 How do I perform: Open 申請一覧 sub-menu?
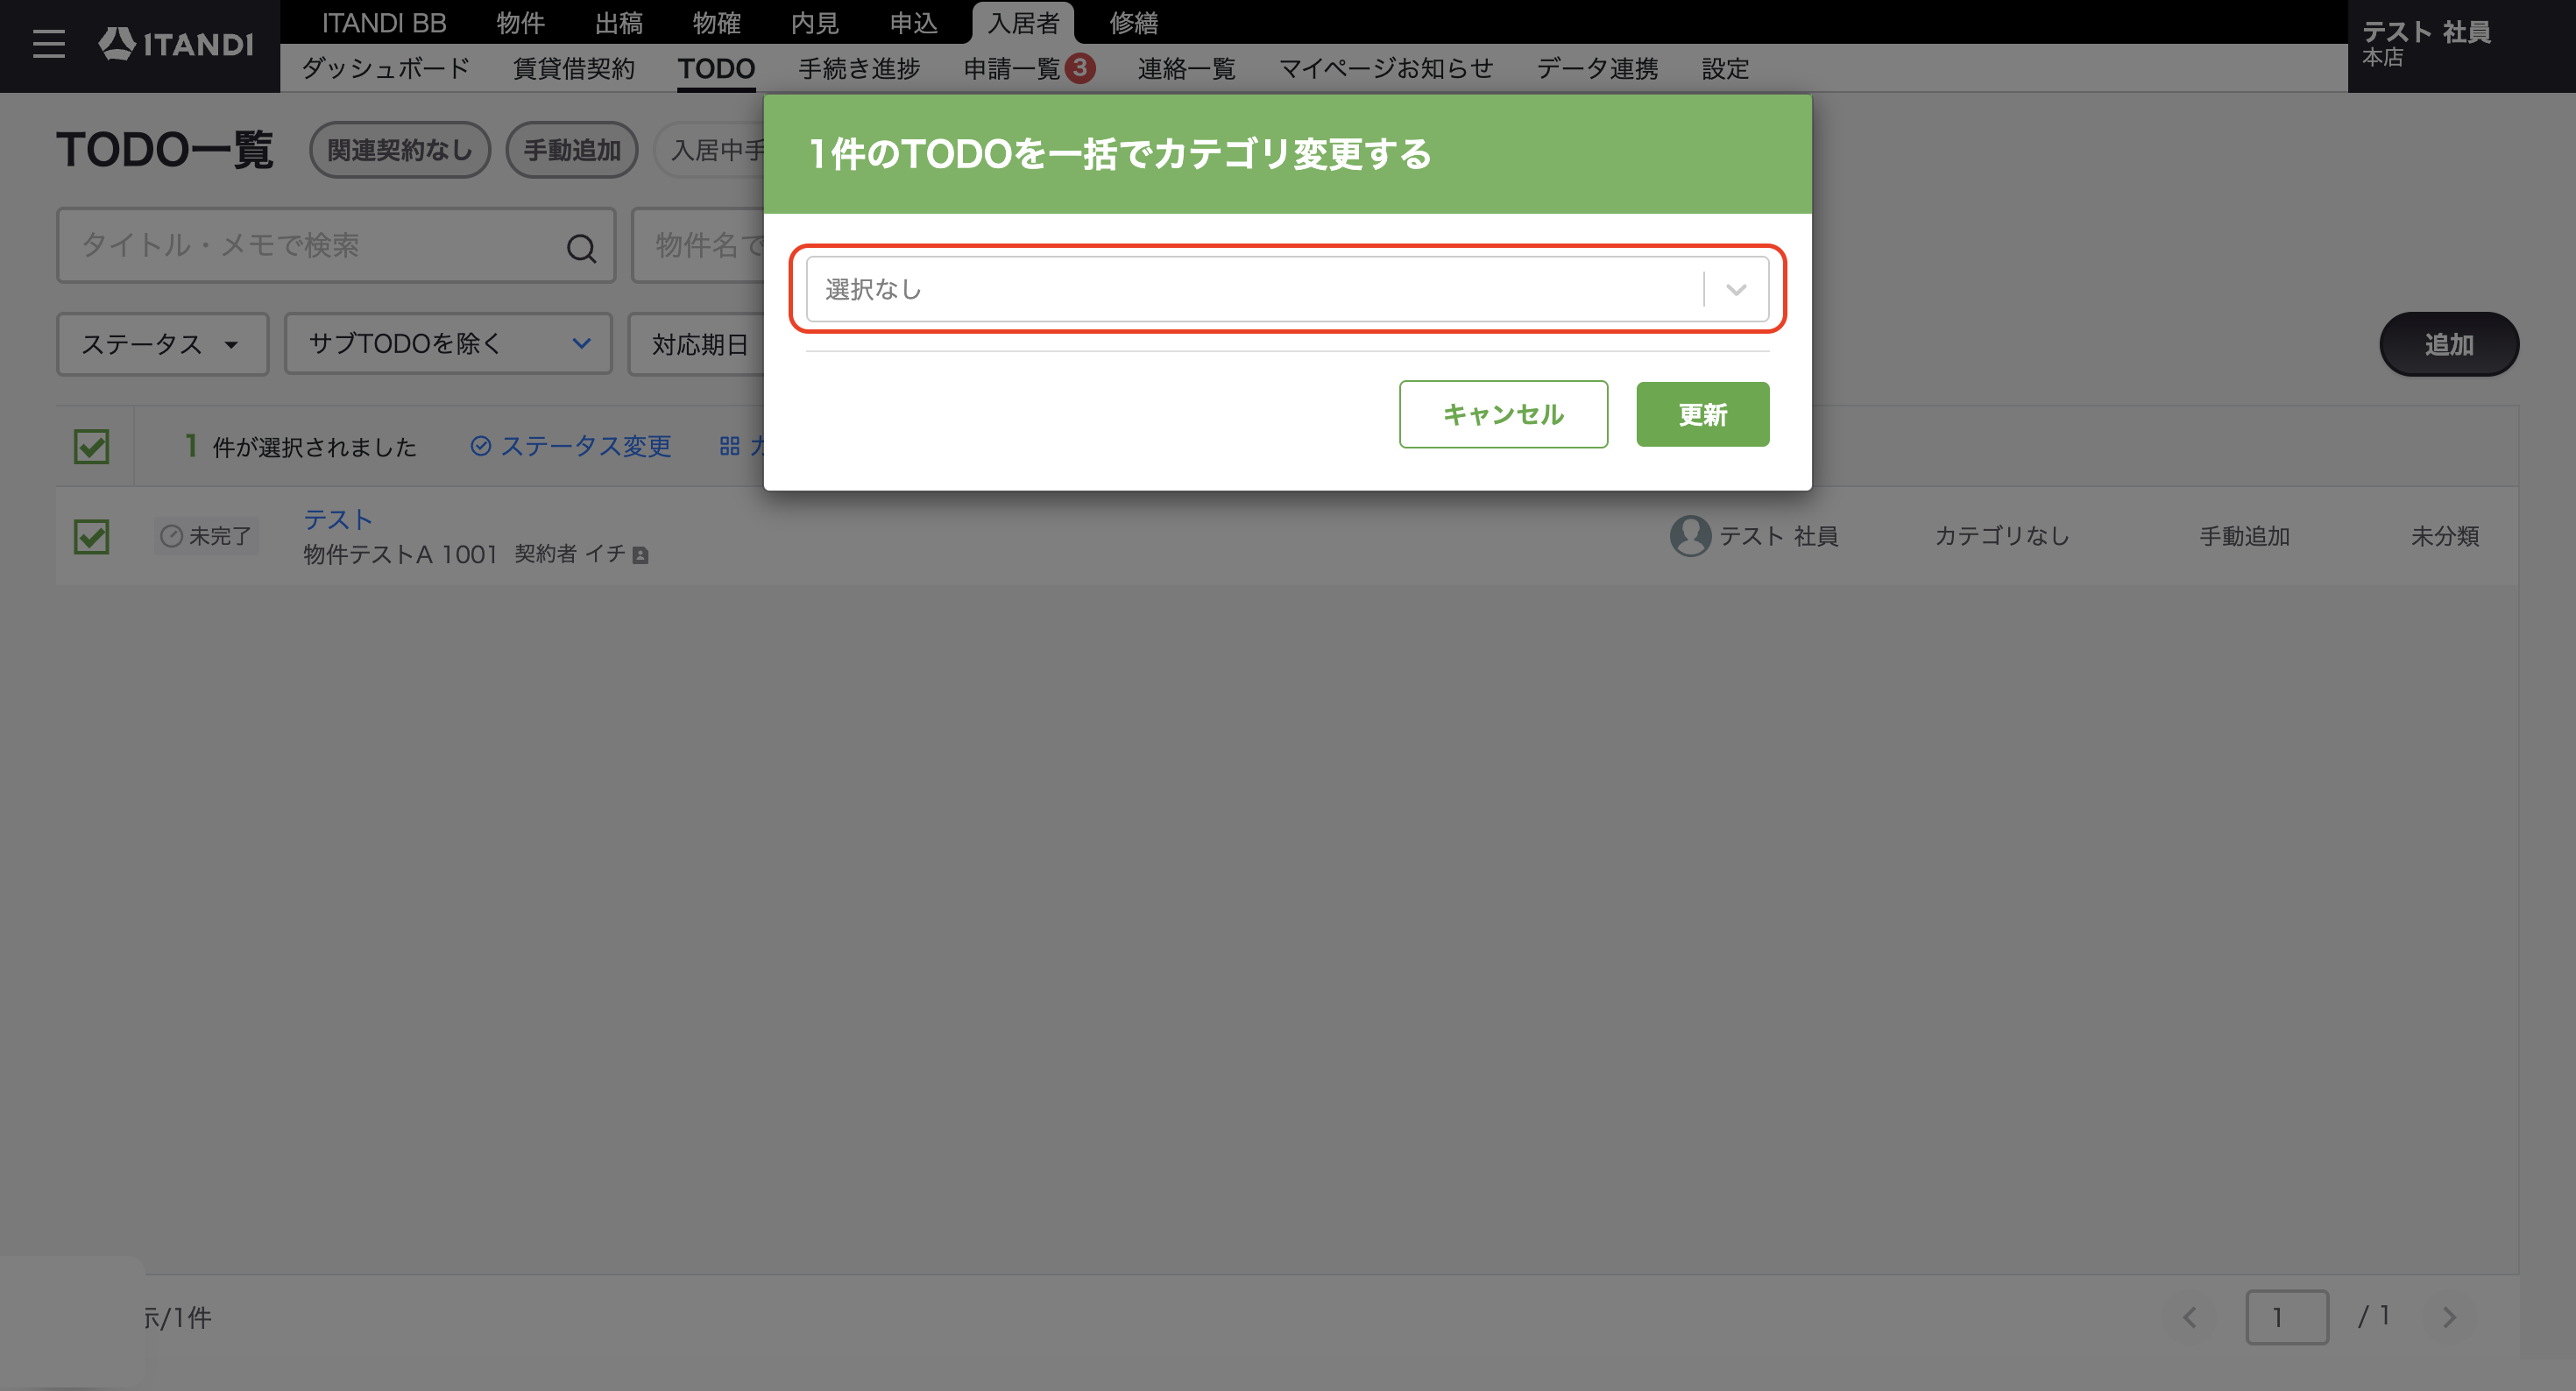pos(1012,68)
